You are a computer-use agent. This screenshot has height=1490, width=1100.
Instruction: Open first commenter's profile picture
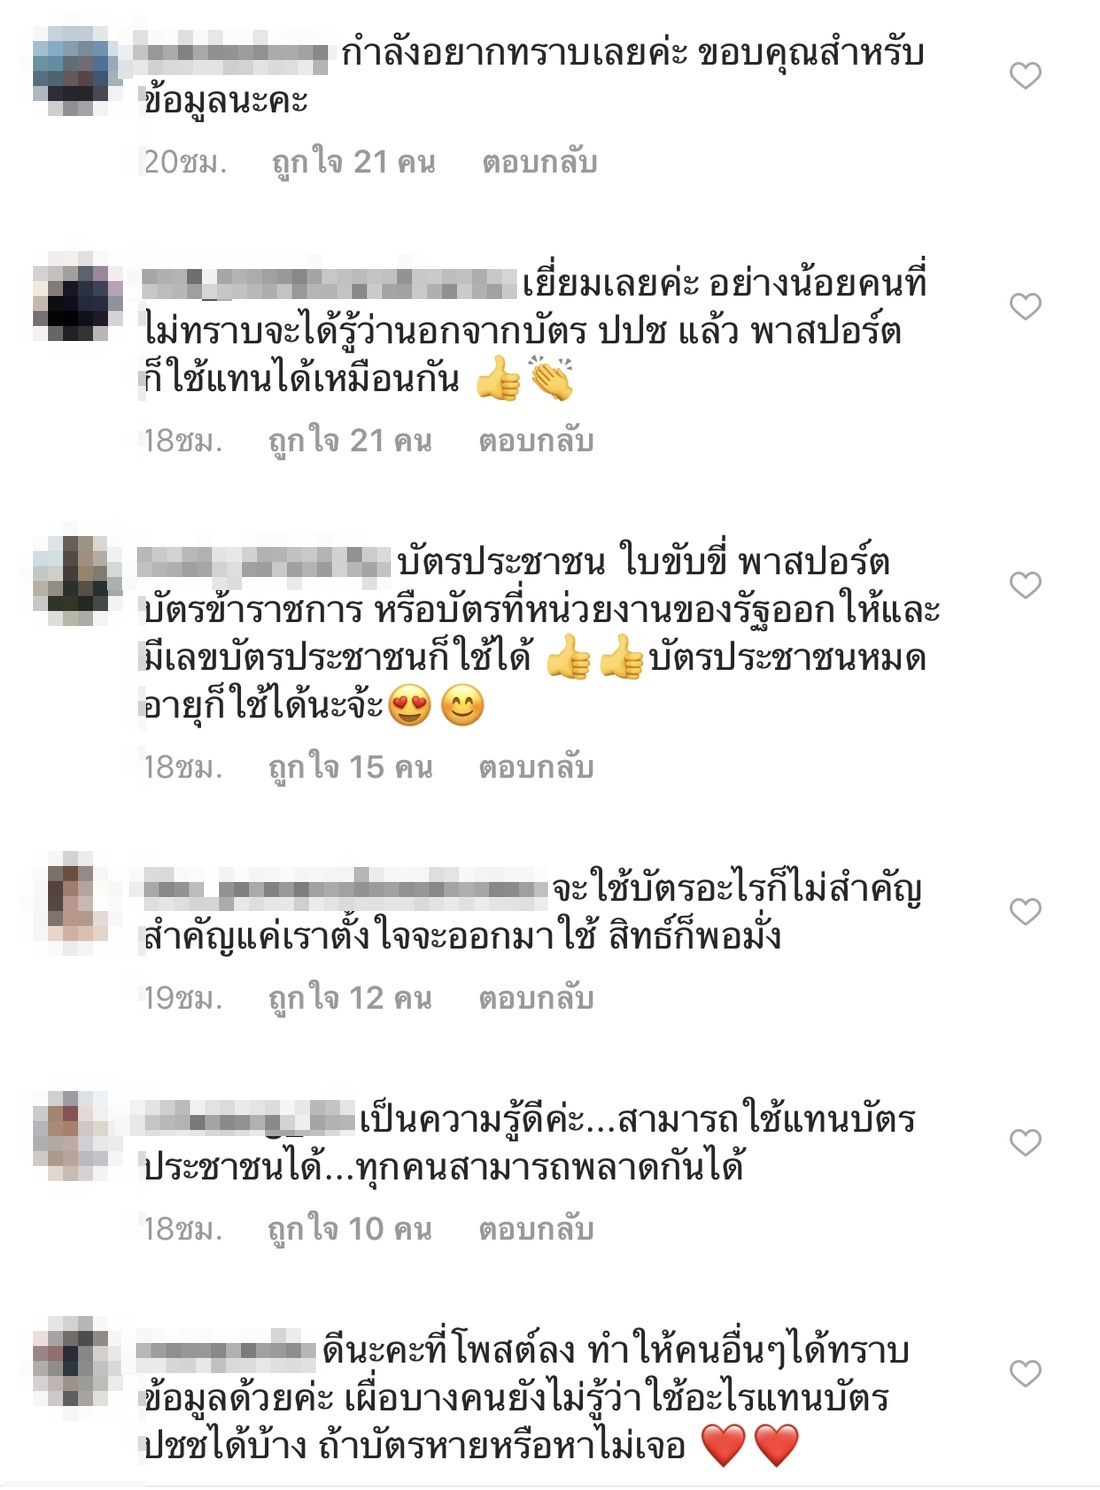point(77,70)
